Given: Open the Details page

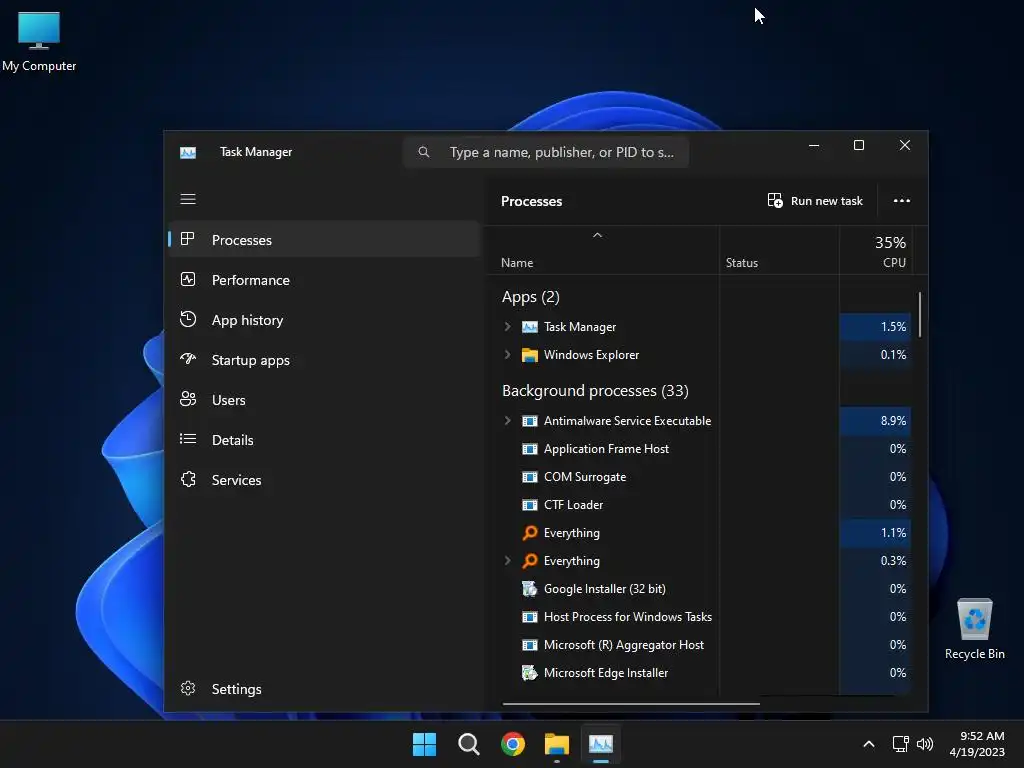Looking at the screenshot, I should click(x=325, y=440).
